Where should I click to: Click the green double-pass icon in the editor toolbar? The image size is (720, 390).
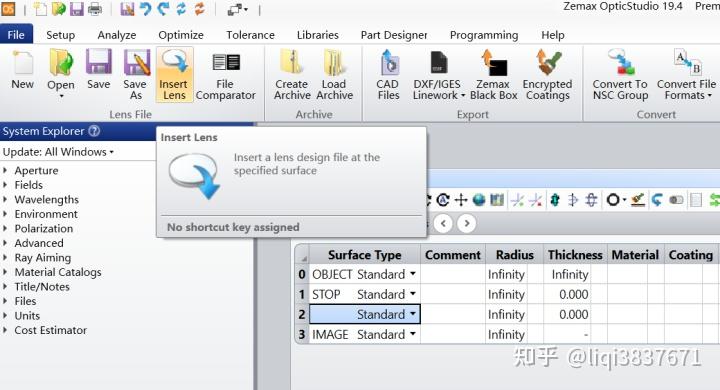[x=555, y=200]
